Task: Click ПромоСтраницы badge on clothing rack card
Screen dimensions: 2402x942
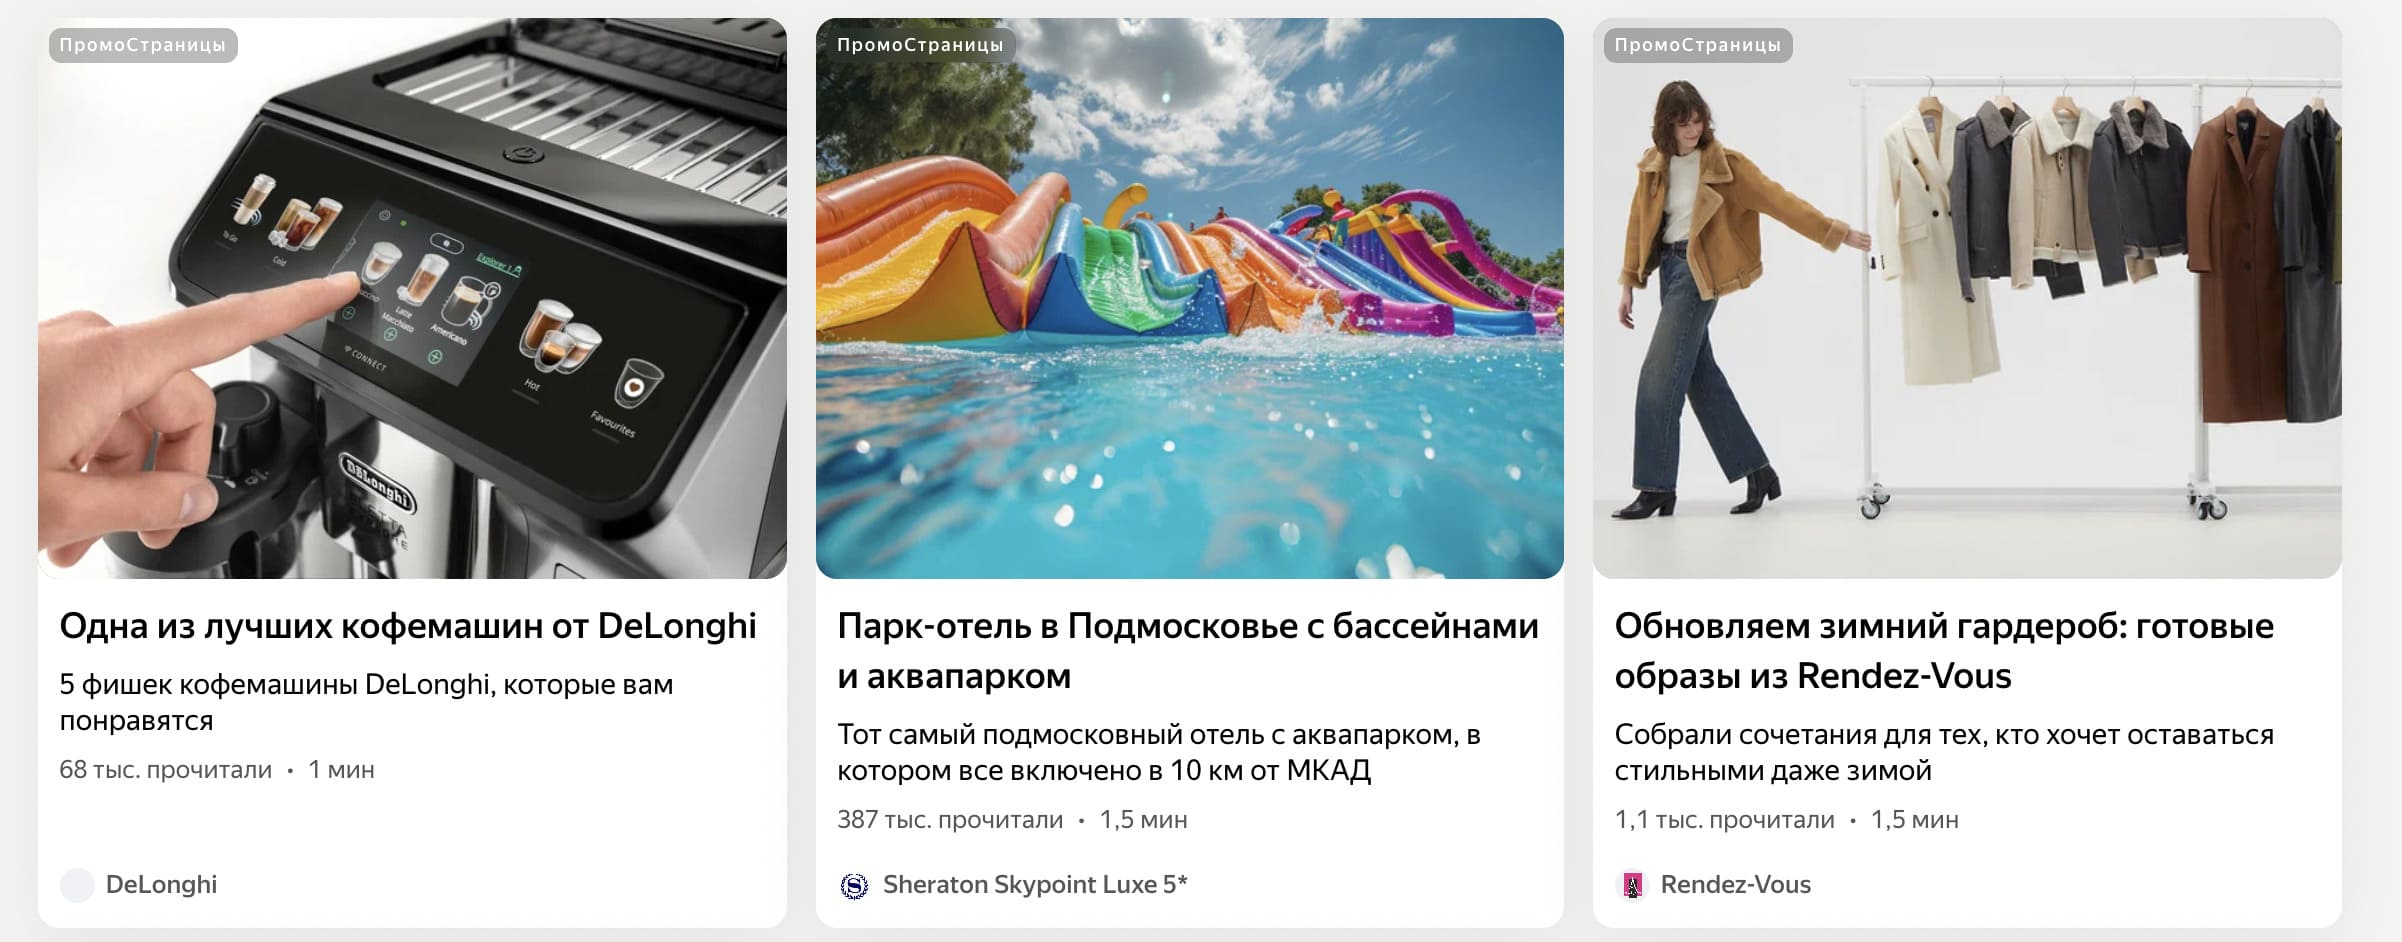Action: pos(1698,45)
